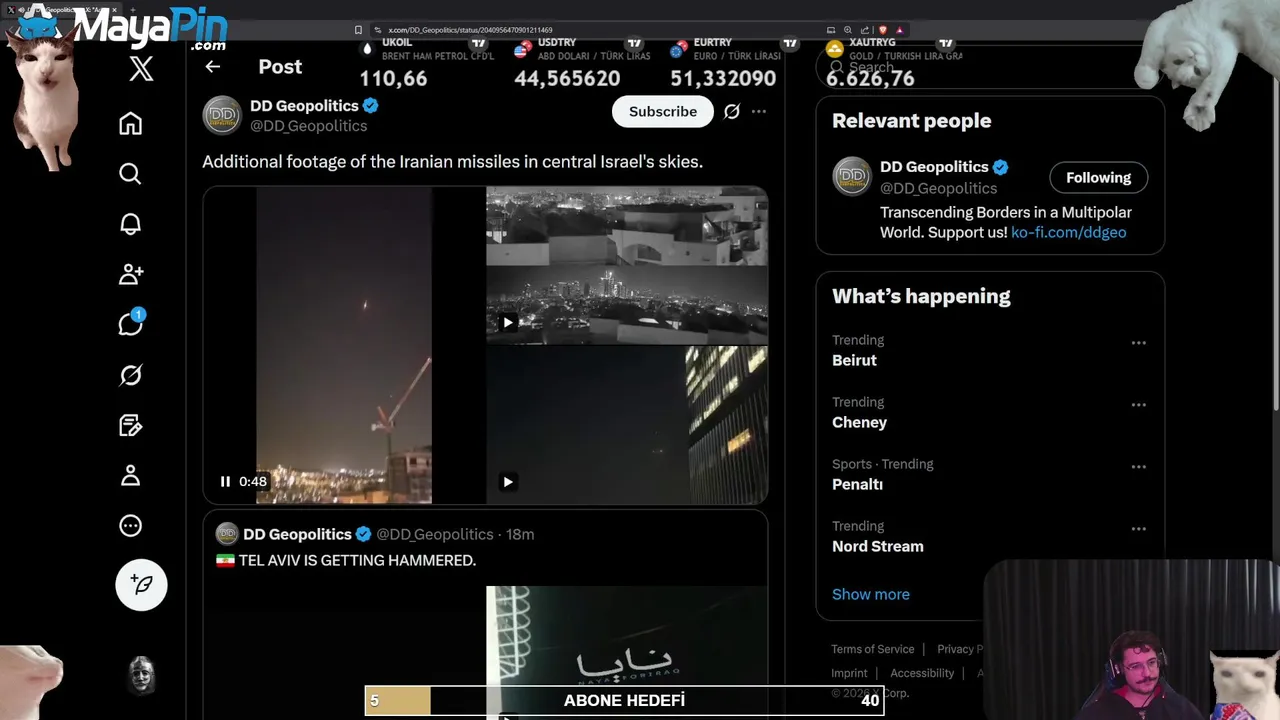Play the bottom-right building video
The width and height of the screenshot is (1280, 720).
pyautogui.click(x=508, y=482)
